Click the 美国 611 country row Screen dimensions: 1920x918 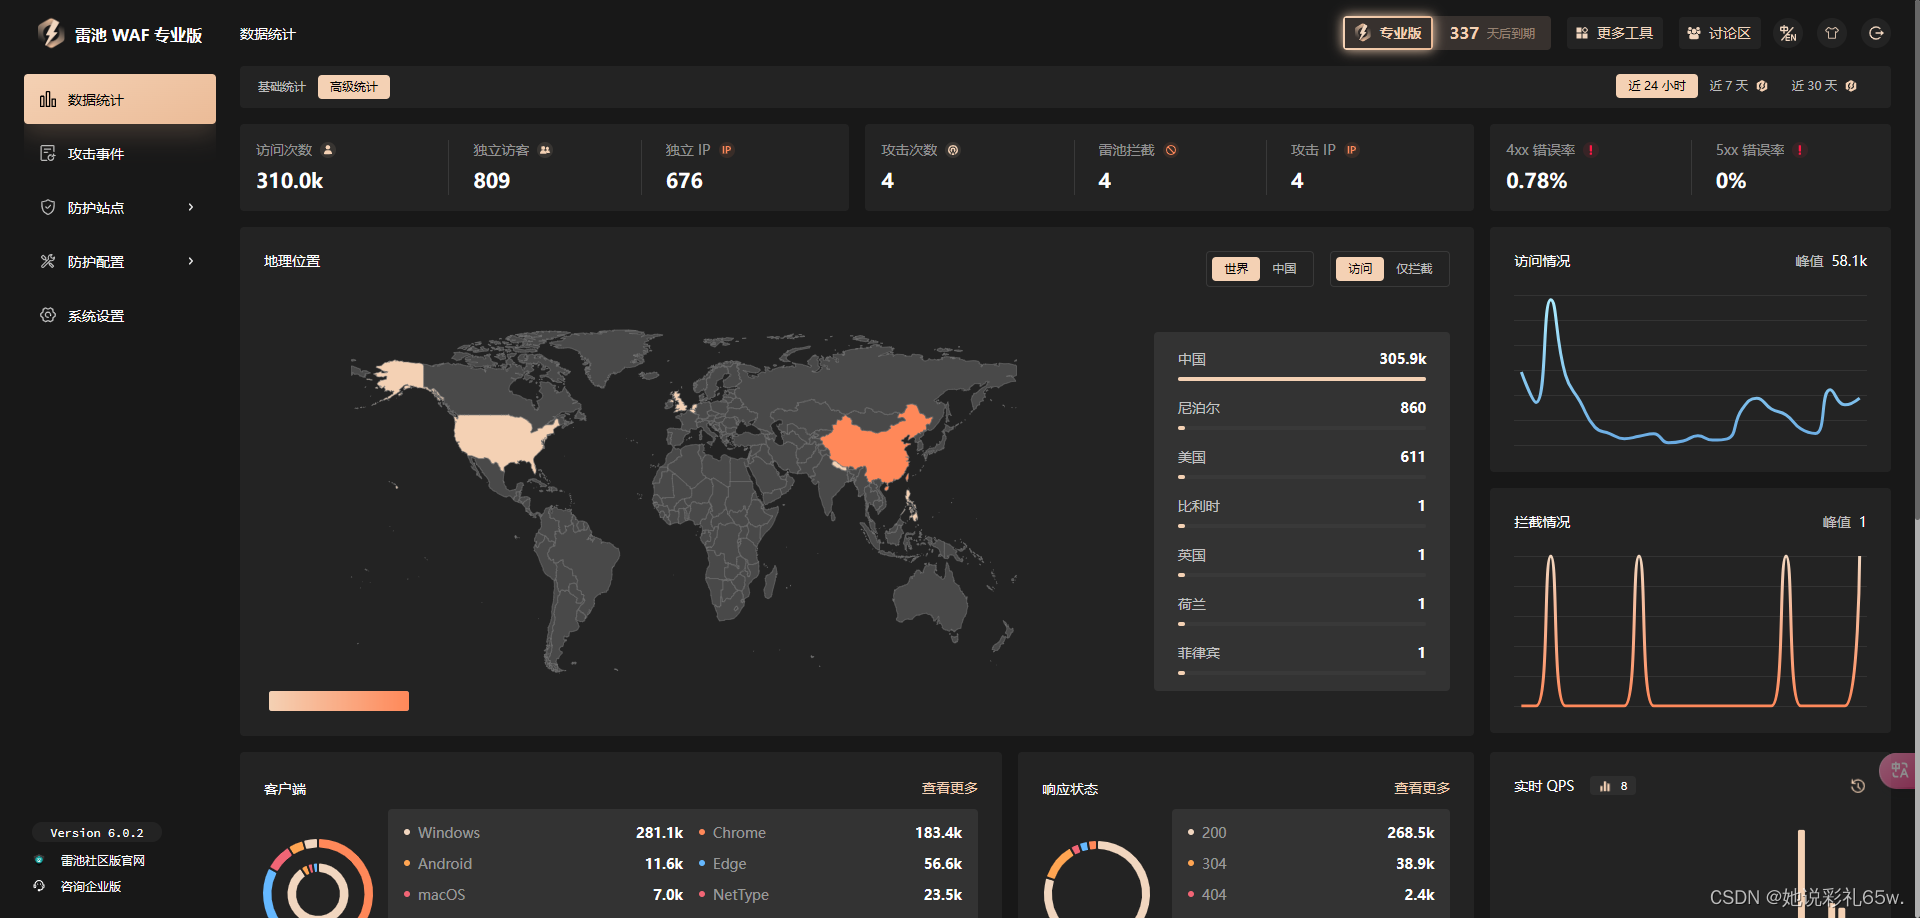click(1302, 462)
